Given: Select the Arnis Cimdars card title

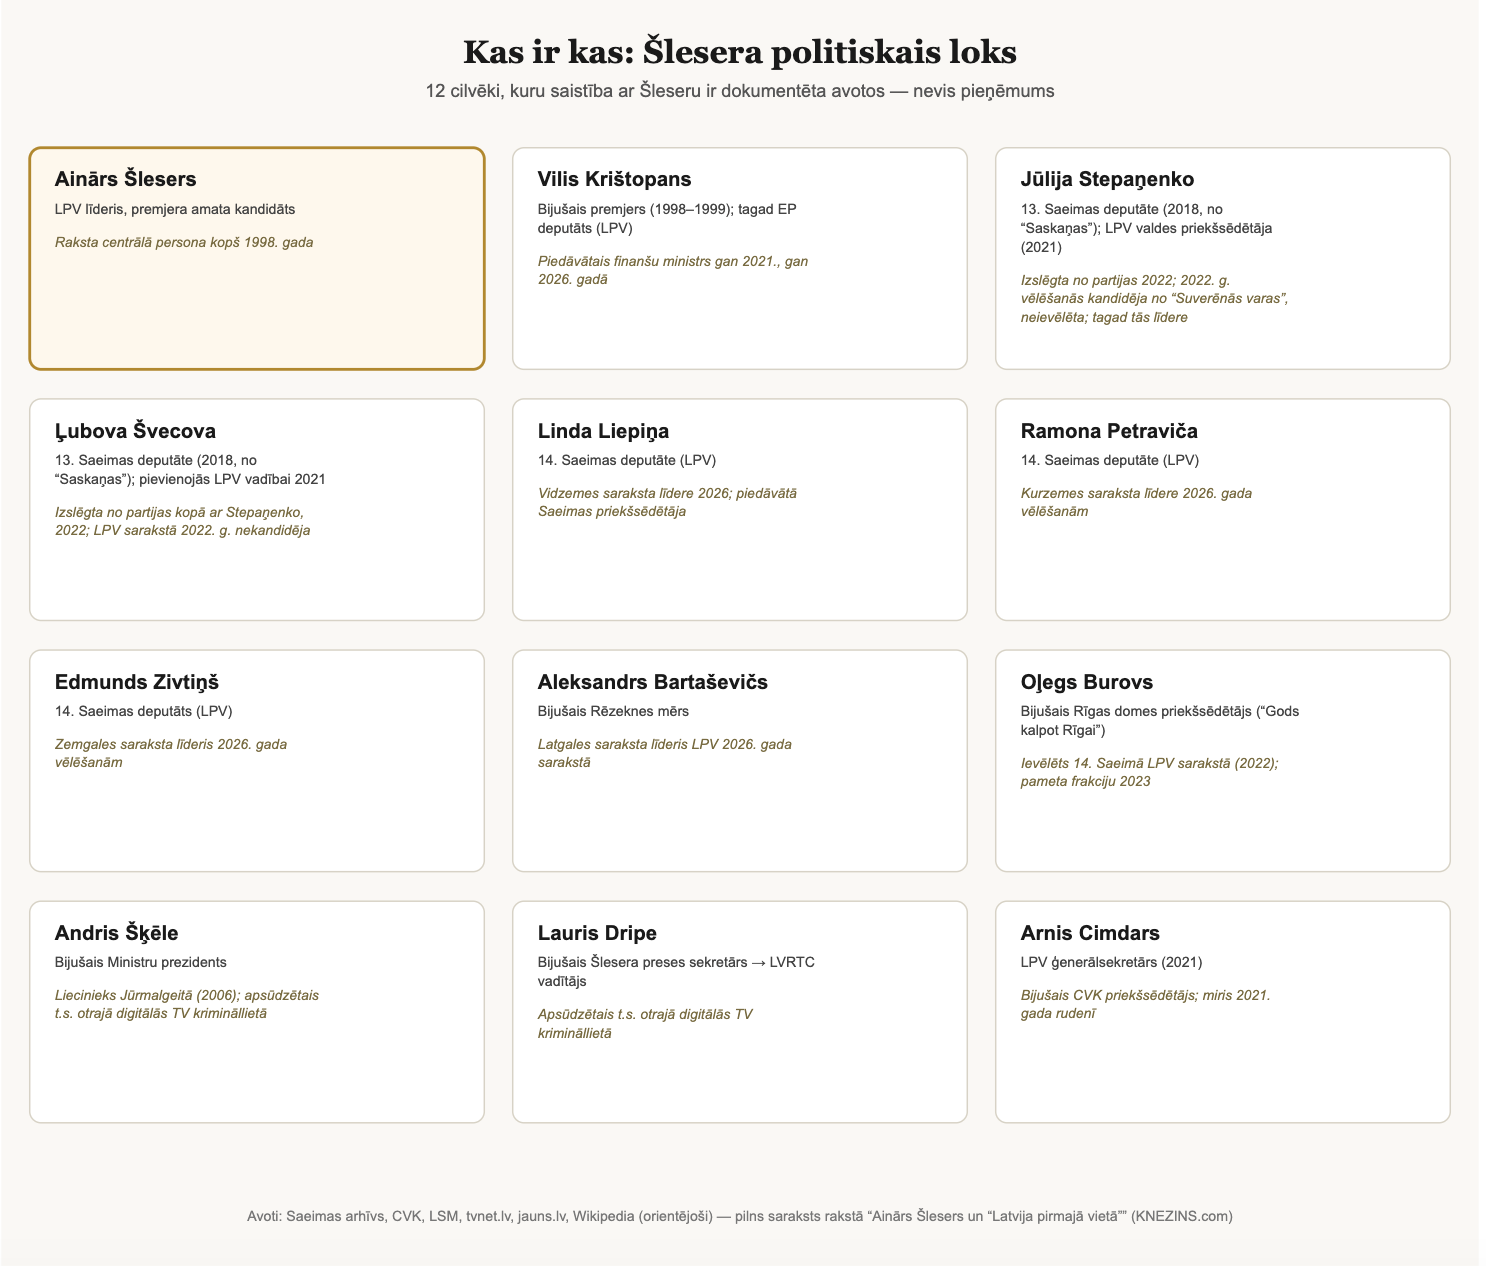Looking at the screenshot, I should (1090, 933).
